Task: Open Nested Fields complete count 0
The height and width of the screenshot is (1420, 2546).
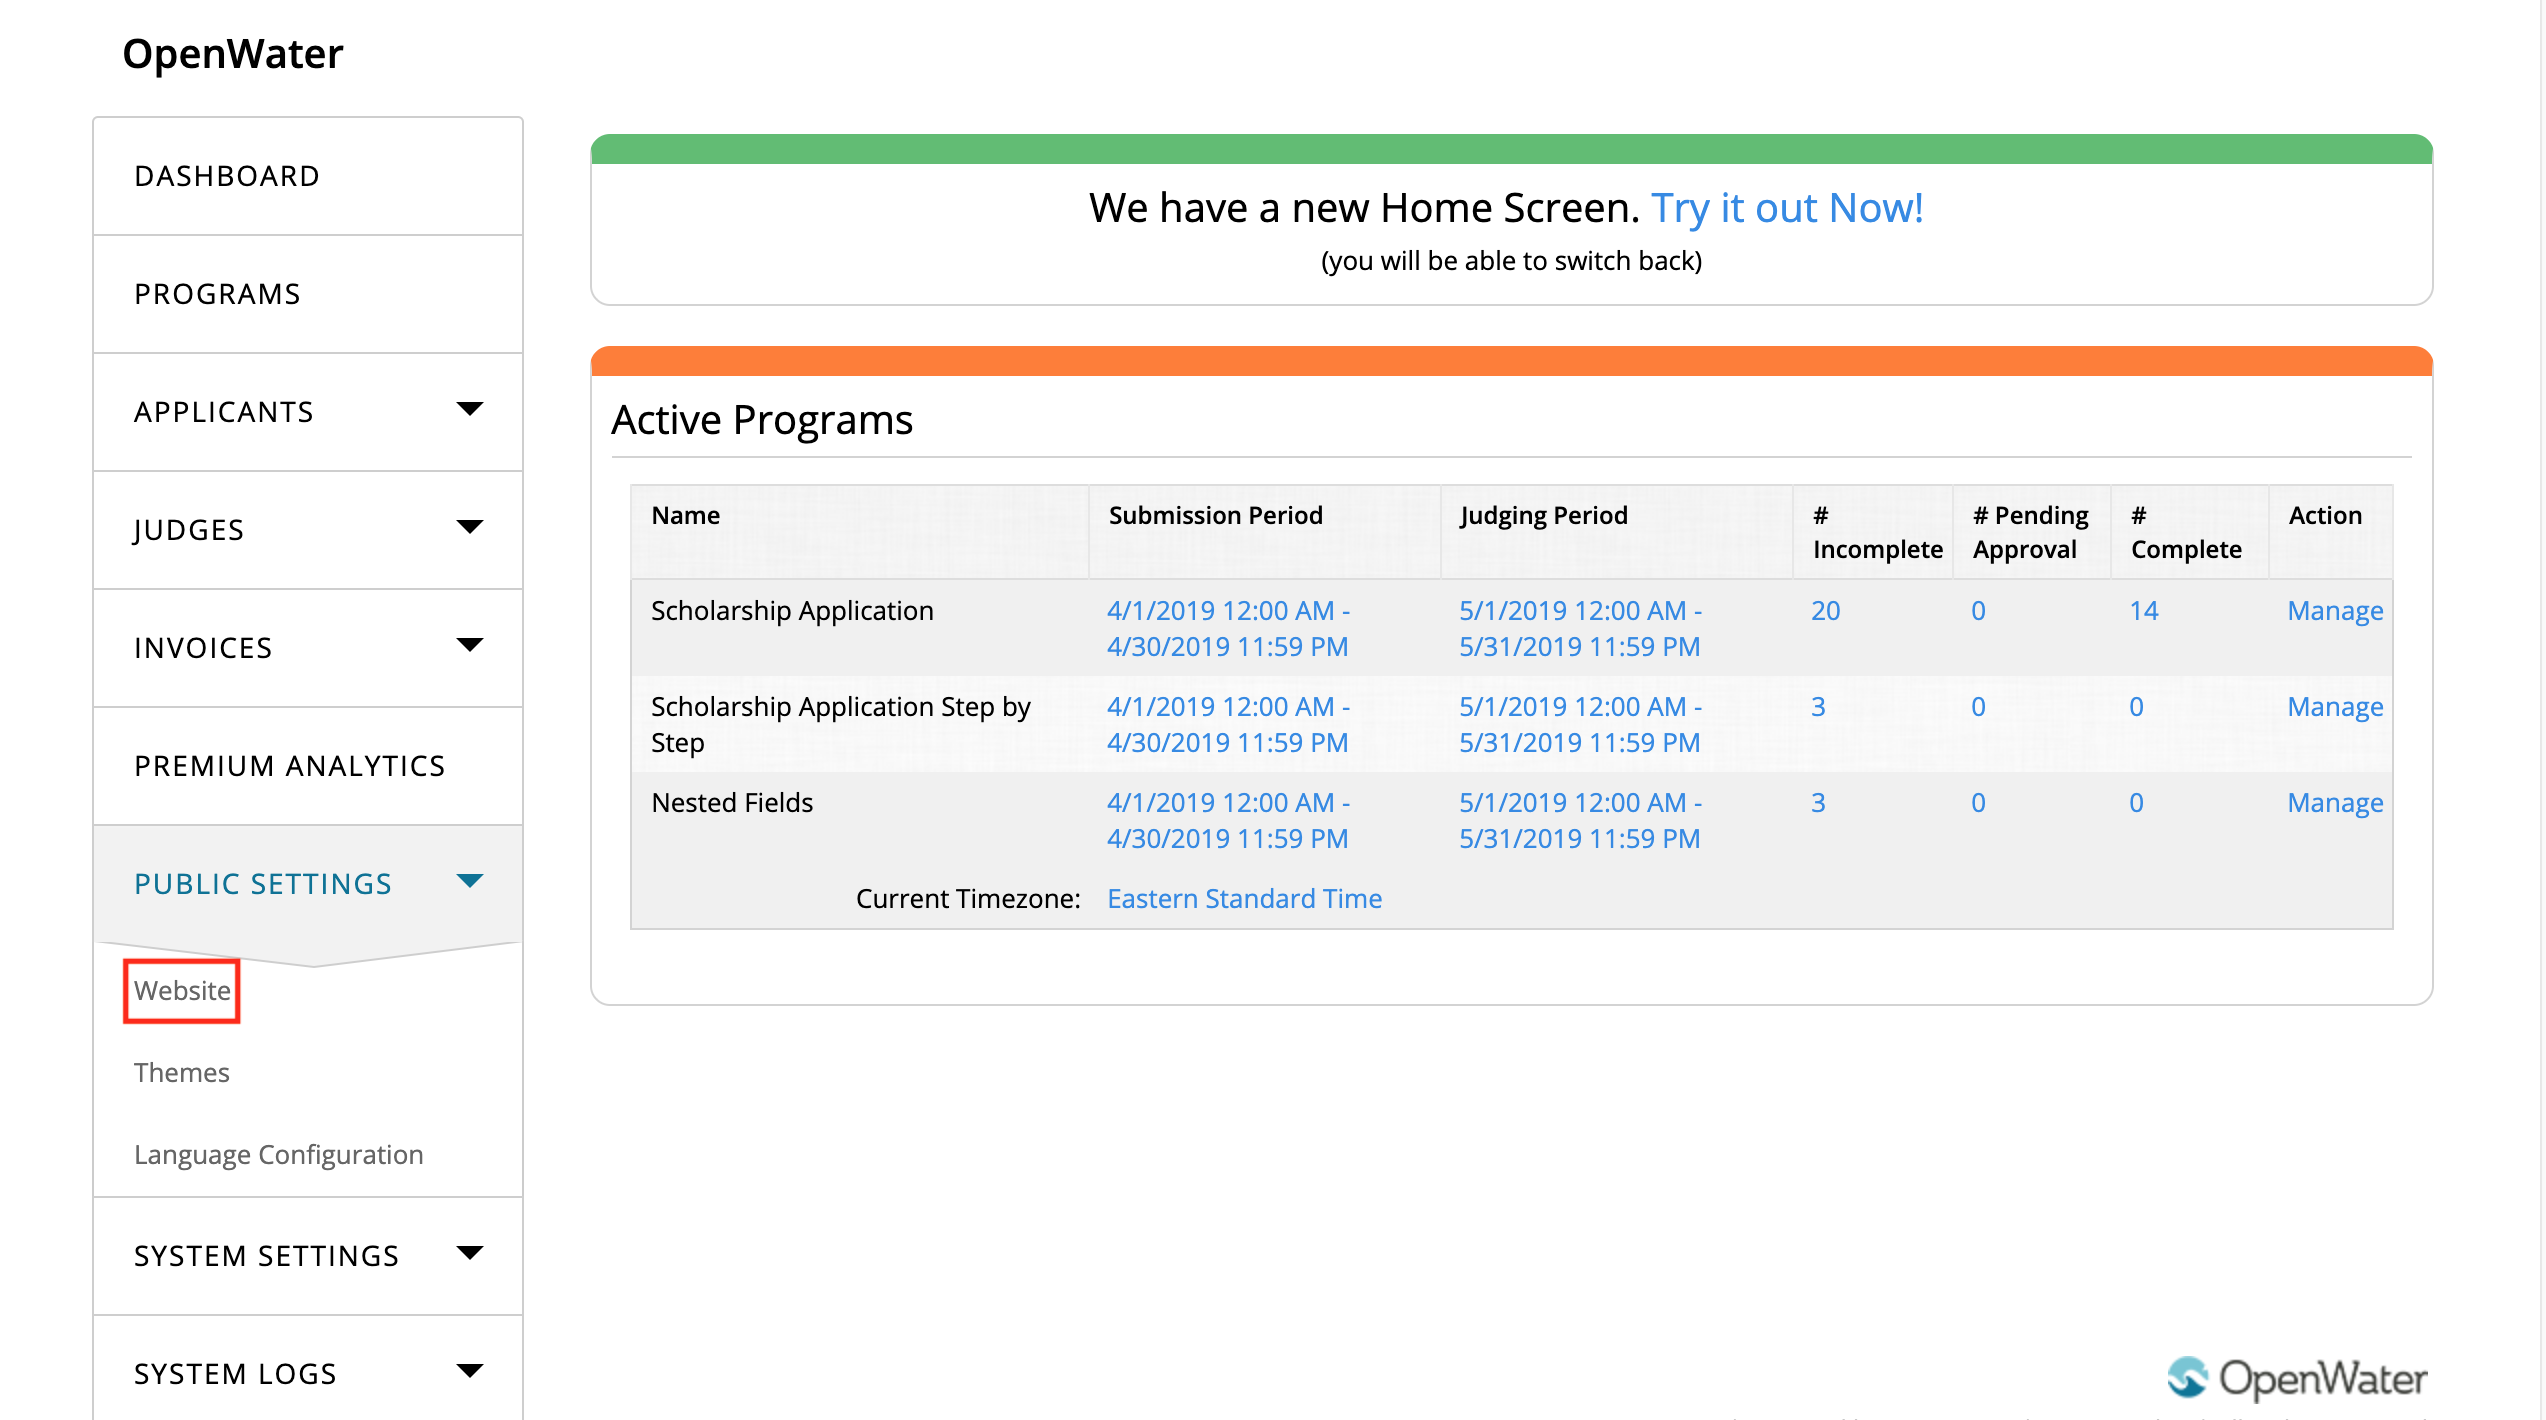Action: [x=2136, y=803]
